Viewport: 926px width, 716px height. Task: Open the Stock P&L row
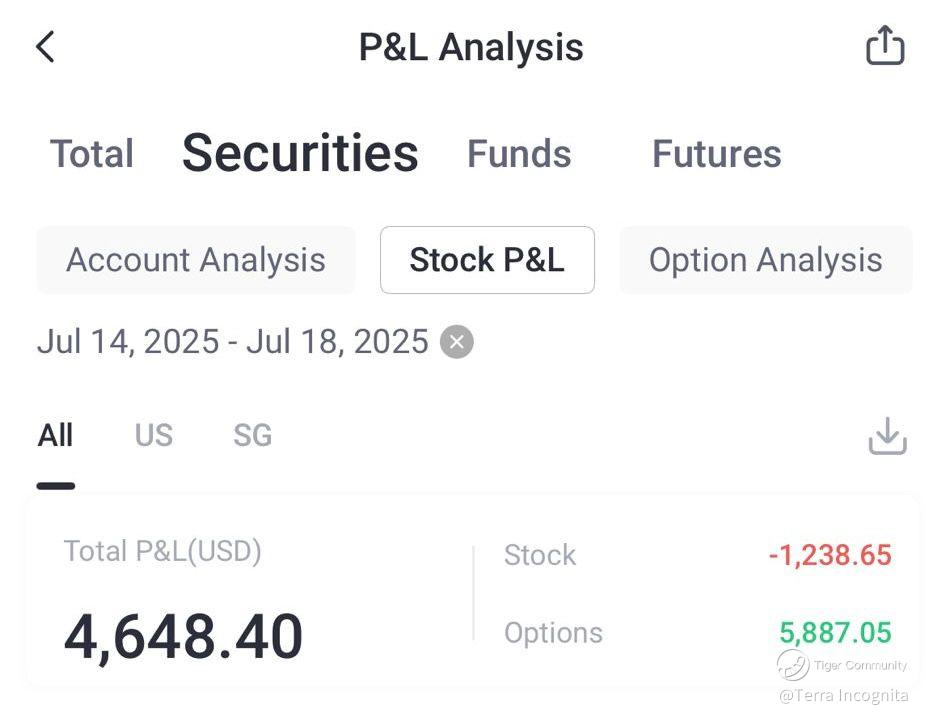click(697, 555)
